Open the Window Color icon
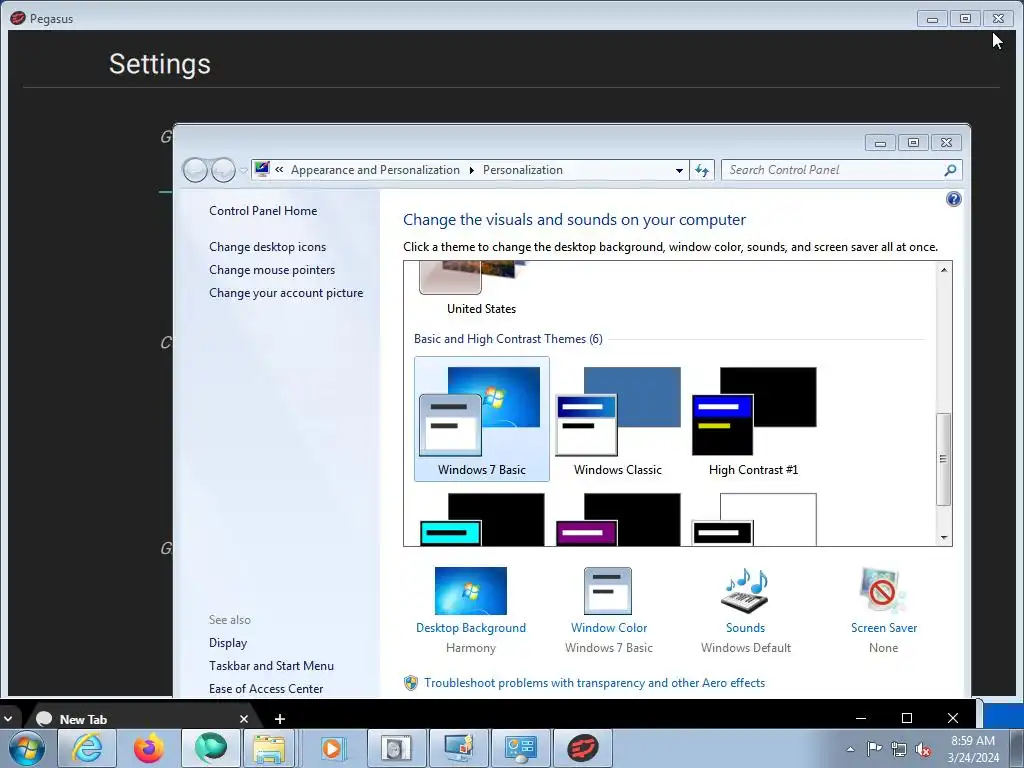Viewport: 1024px width, 768px height. 608,590
